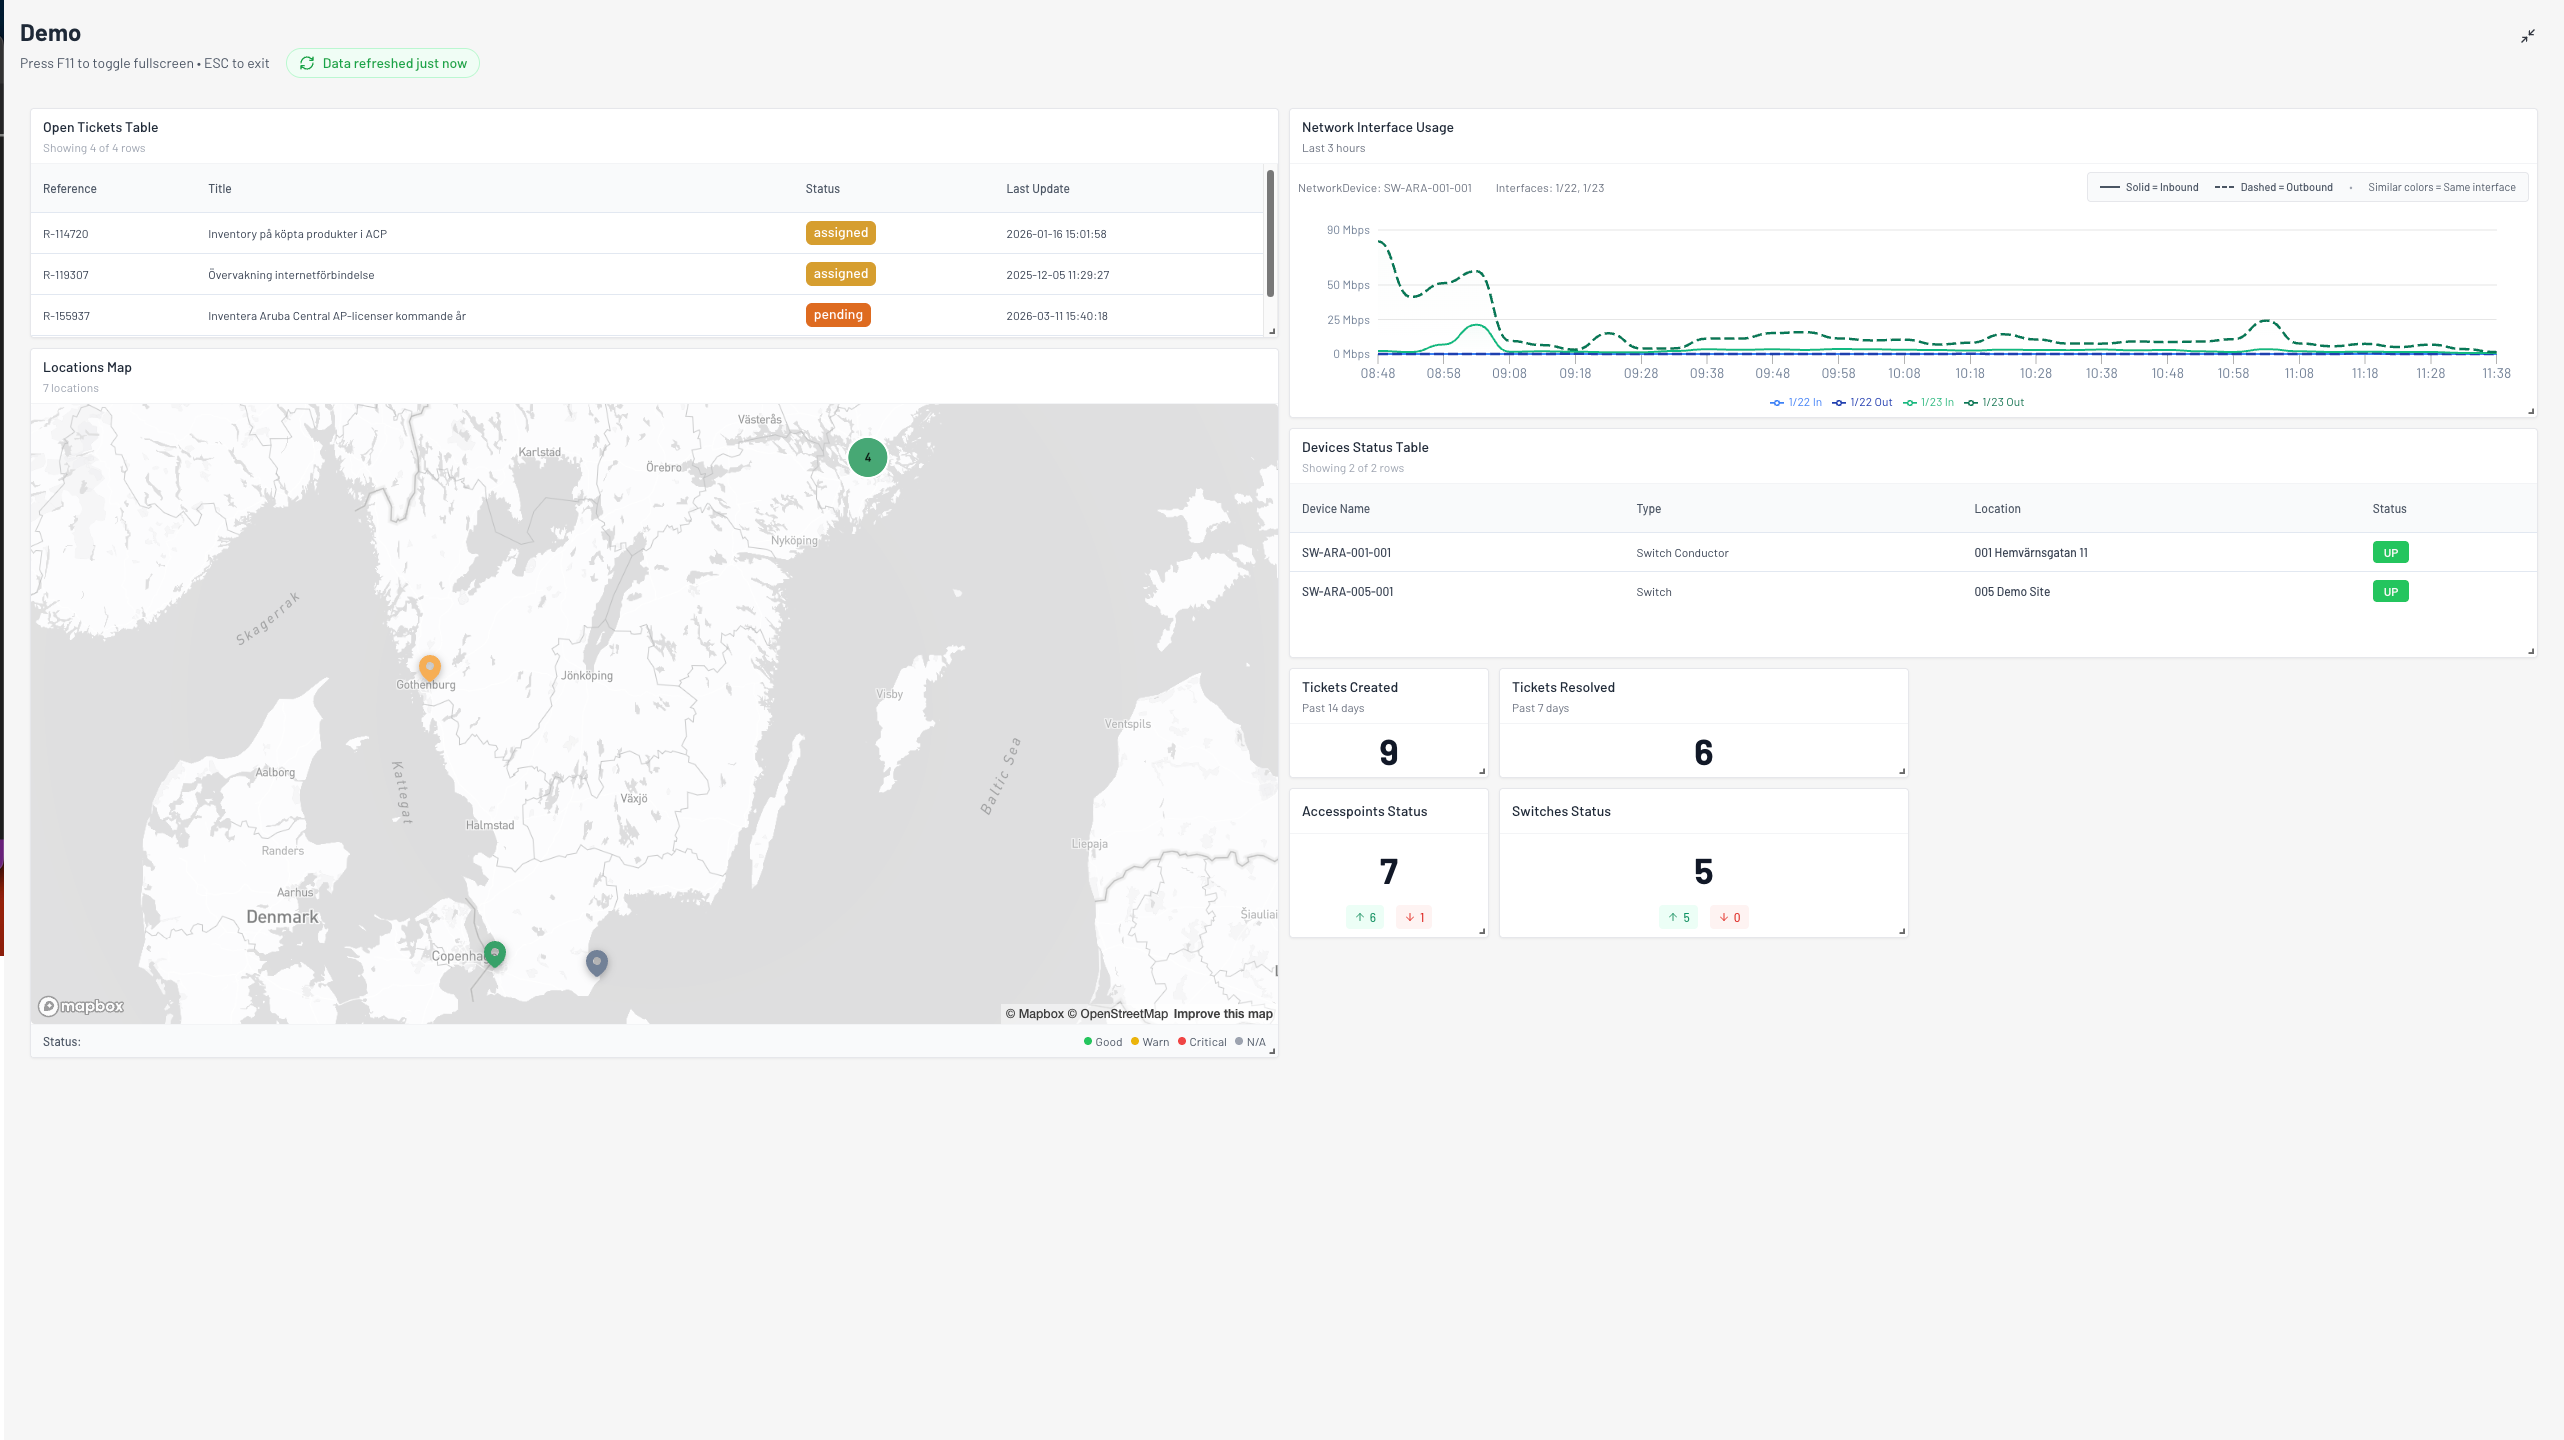This screenshot has width=2564, height=1440.
Task: Select the gray N/A map pin
Action: click(x=597, y=963)
